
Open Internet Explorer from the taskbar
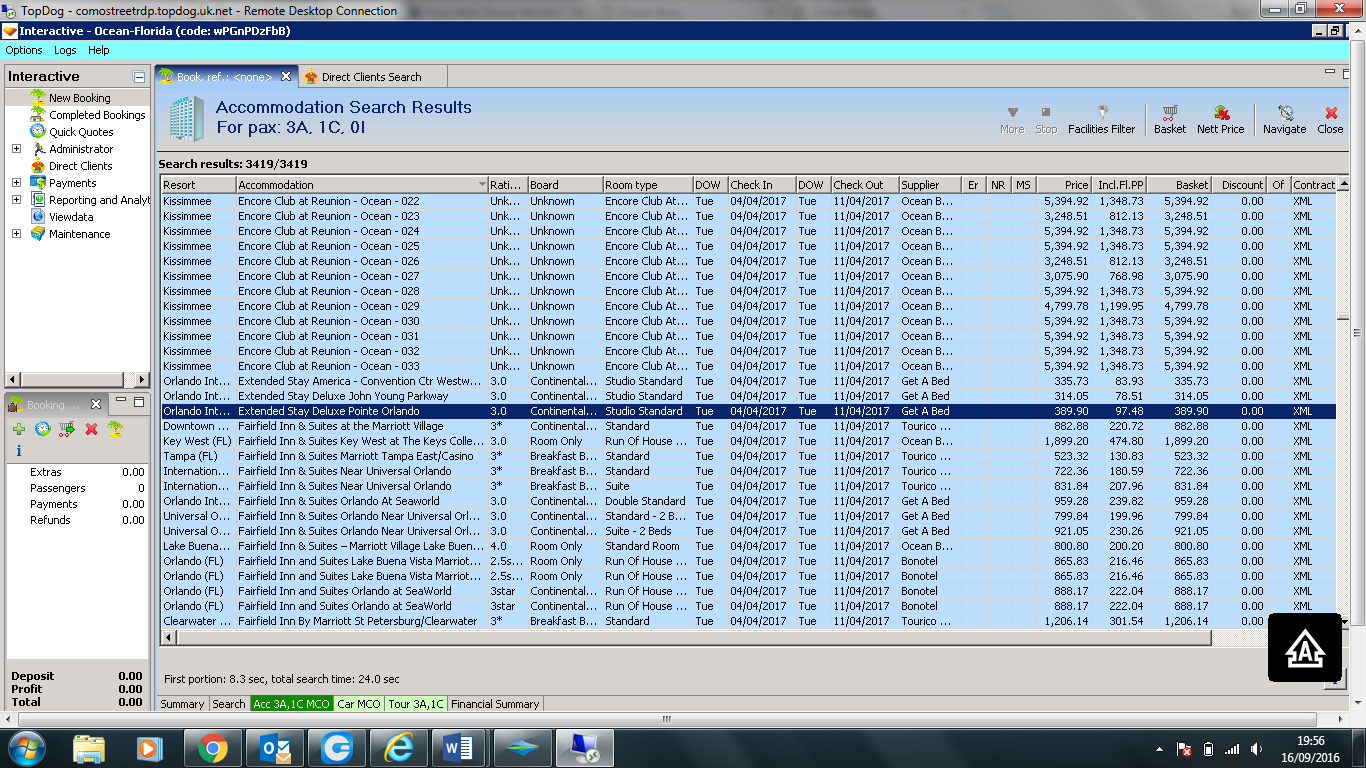(398, 748)
